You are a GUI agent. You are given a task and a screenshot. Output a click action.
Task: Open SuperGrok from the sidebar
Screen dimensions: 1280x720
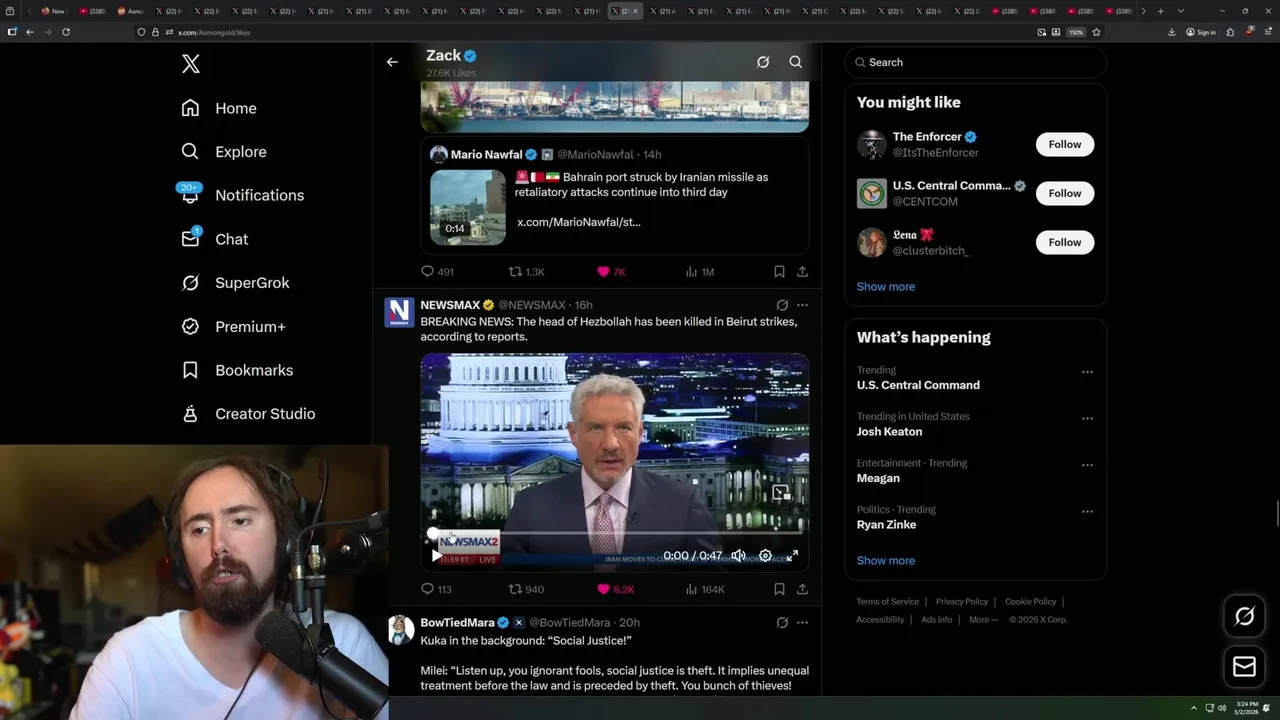coord(235,283)
